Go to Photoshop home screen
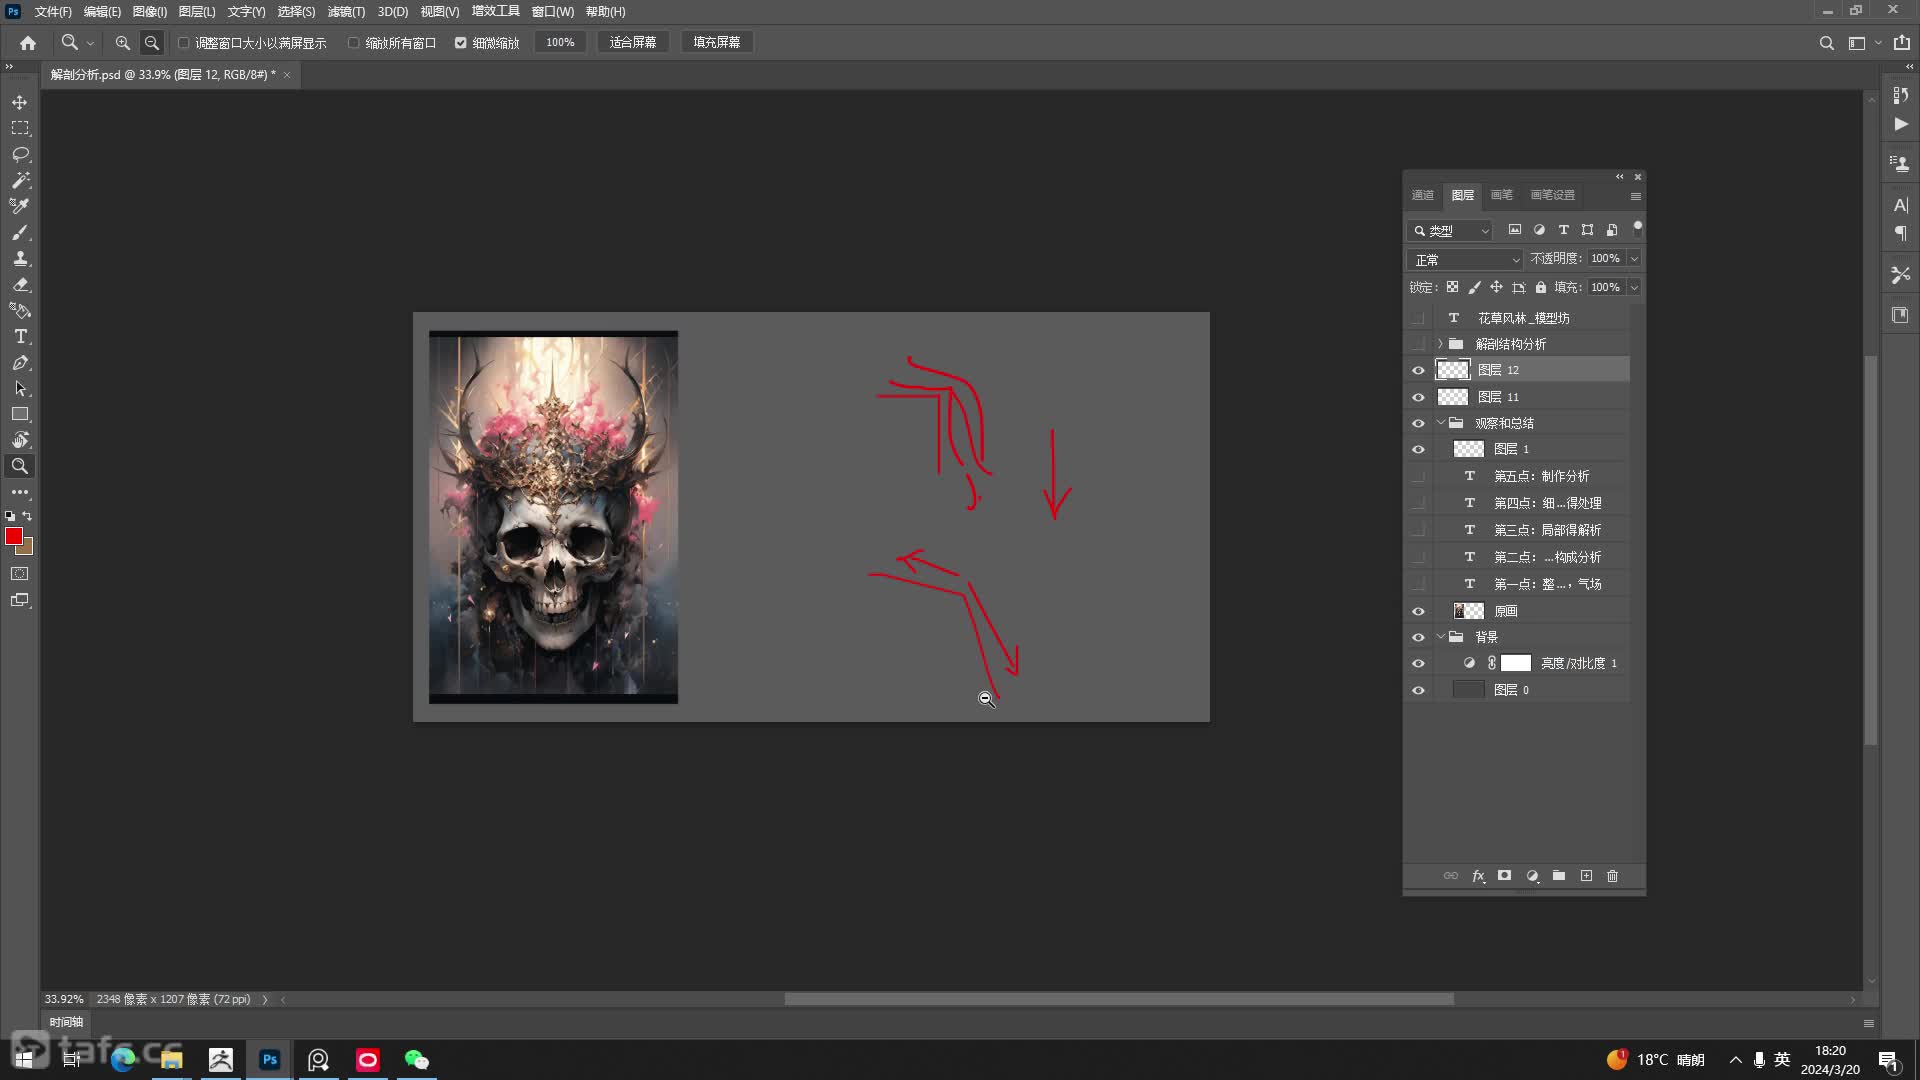This screenshot has width=1920, height=1080. (28, 43)
